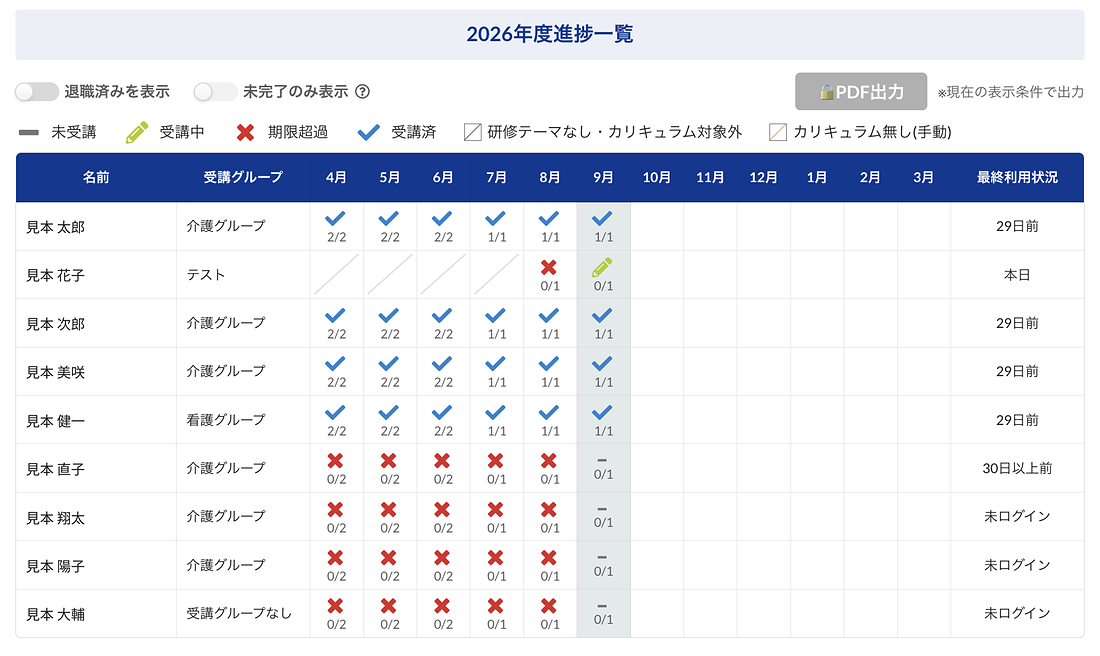
Task: Click 看護グループ in 健一's row
Action: (x=226, y=420)
